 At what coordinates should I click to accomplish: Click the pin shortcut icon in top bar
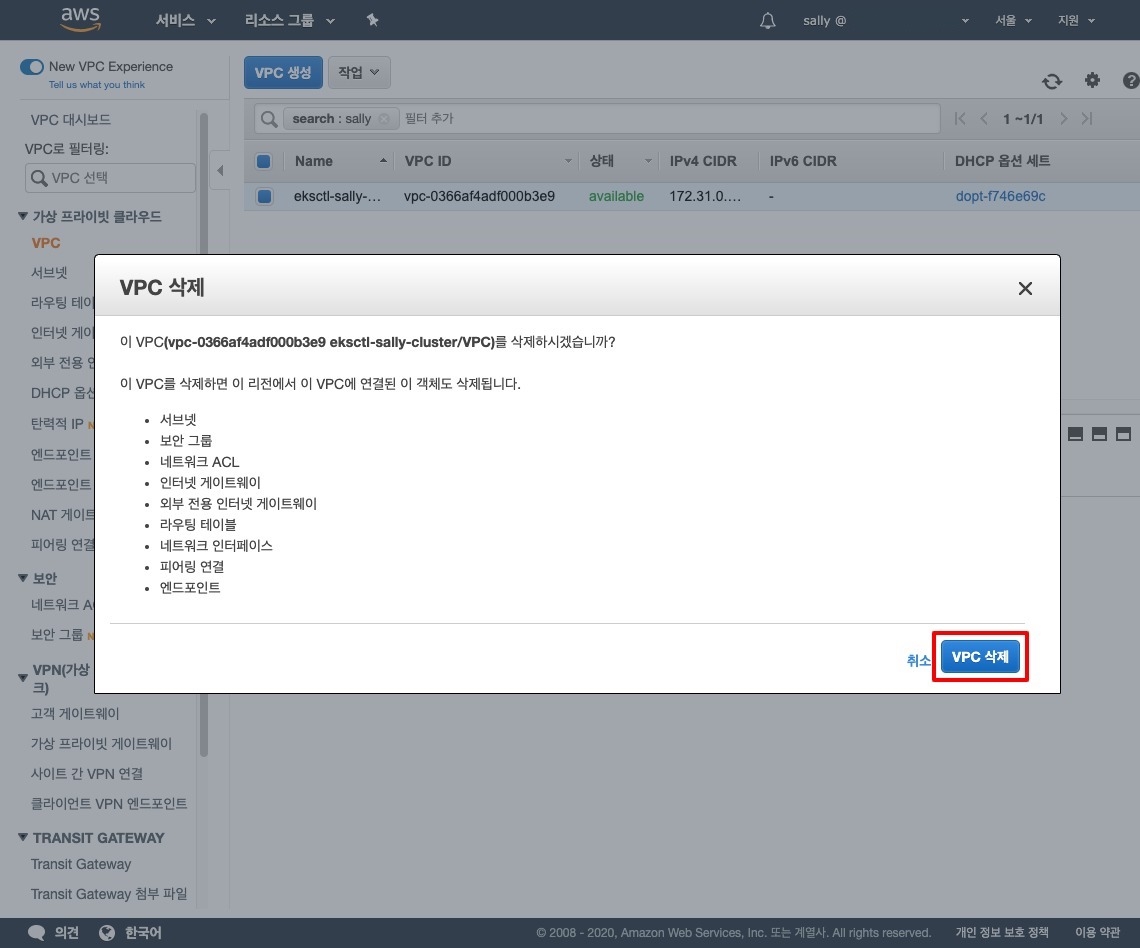click(373, 20)
